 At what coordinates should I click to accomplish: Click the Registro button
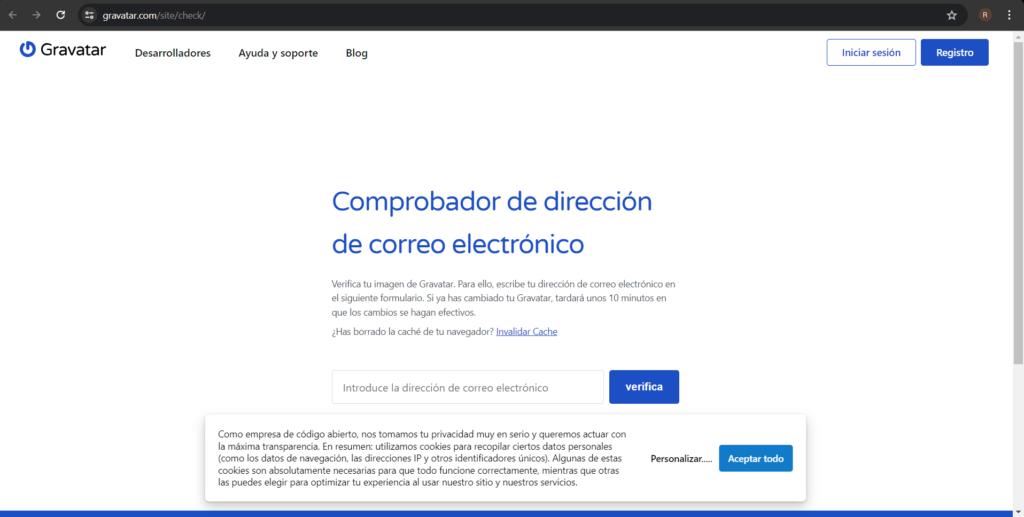(x=955, y=52)
